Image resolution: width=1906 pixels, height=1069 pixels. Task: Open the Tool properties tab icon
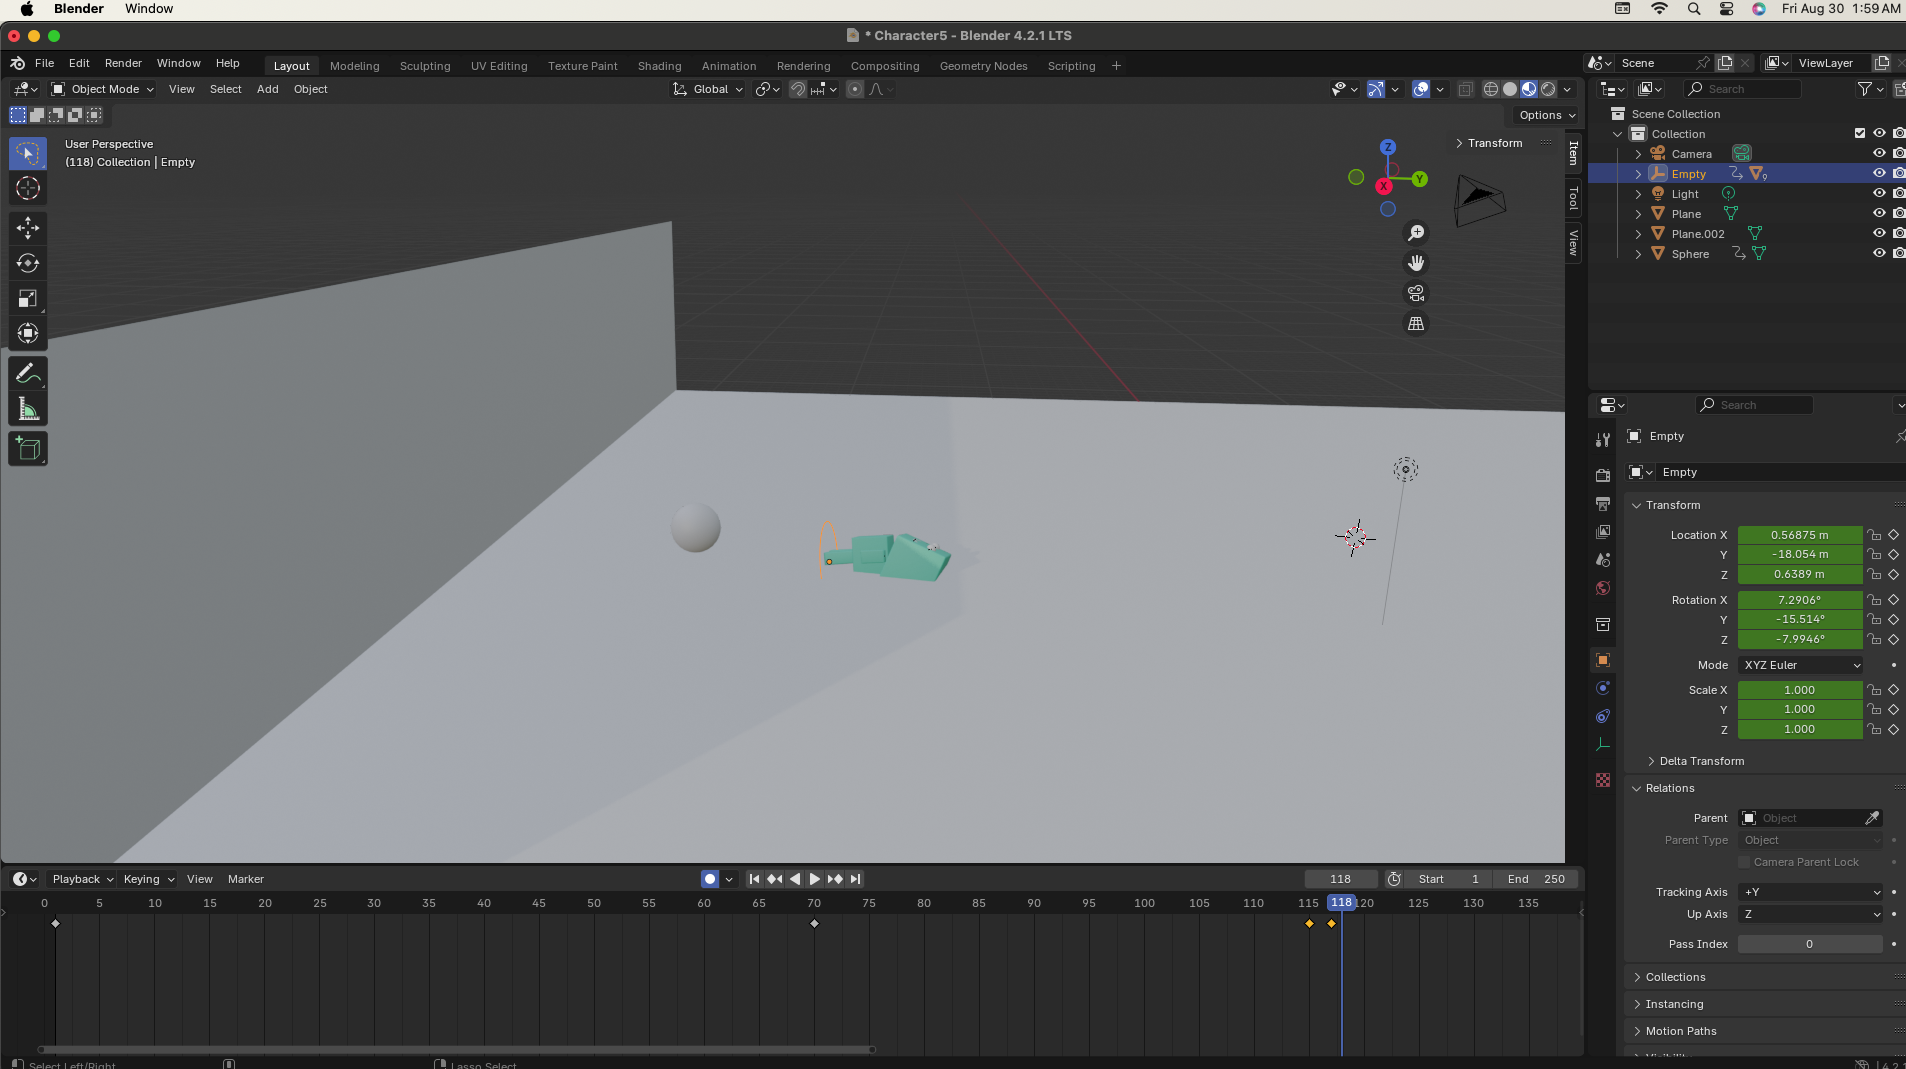[1603, 440]
